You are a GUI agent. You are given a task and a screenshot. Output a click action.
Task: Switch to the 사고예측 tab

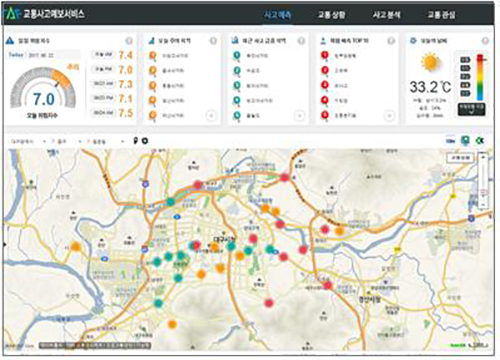point(278,15)
